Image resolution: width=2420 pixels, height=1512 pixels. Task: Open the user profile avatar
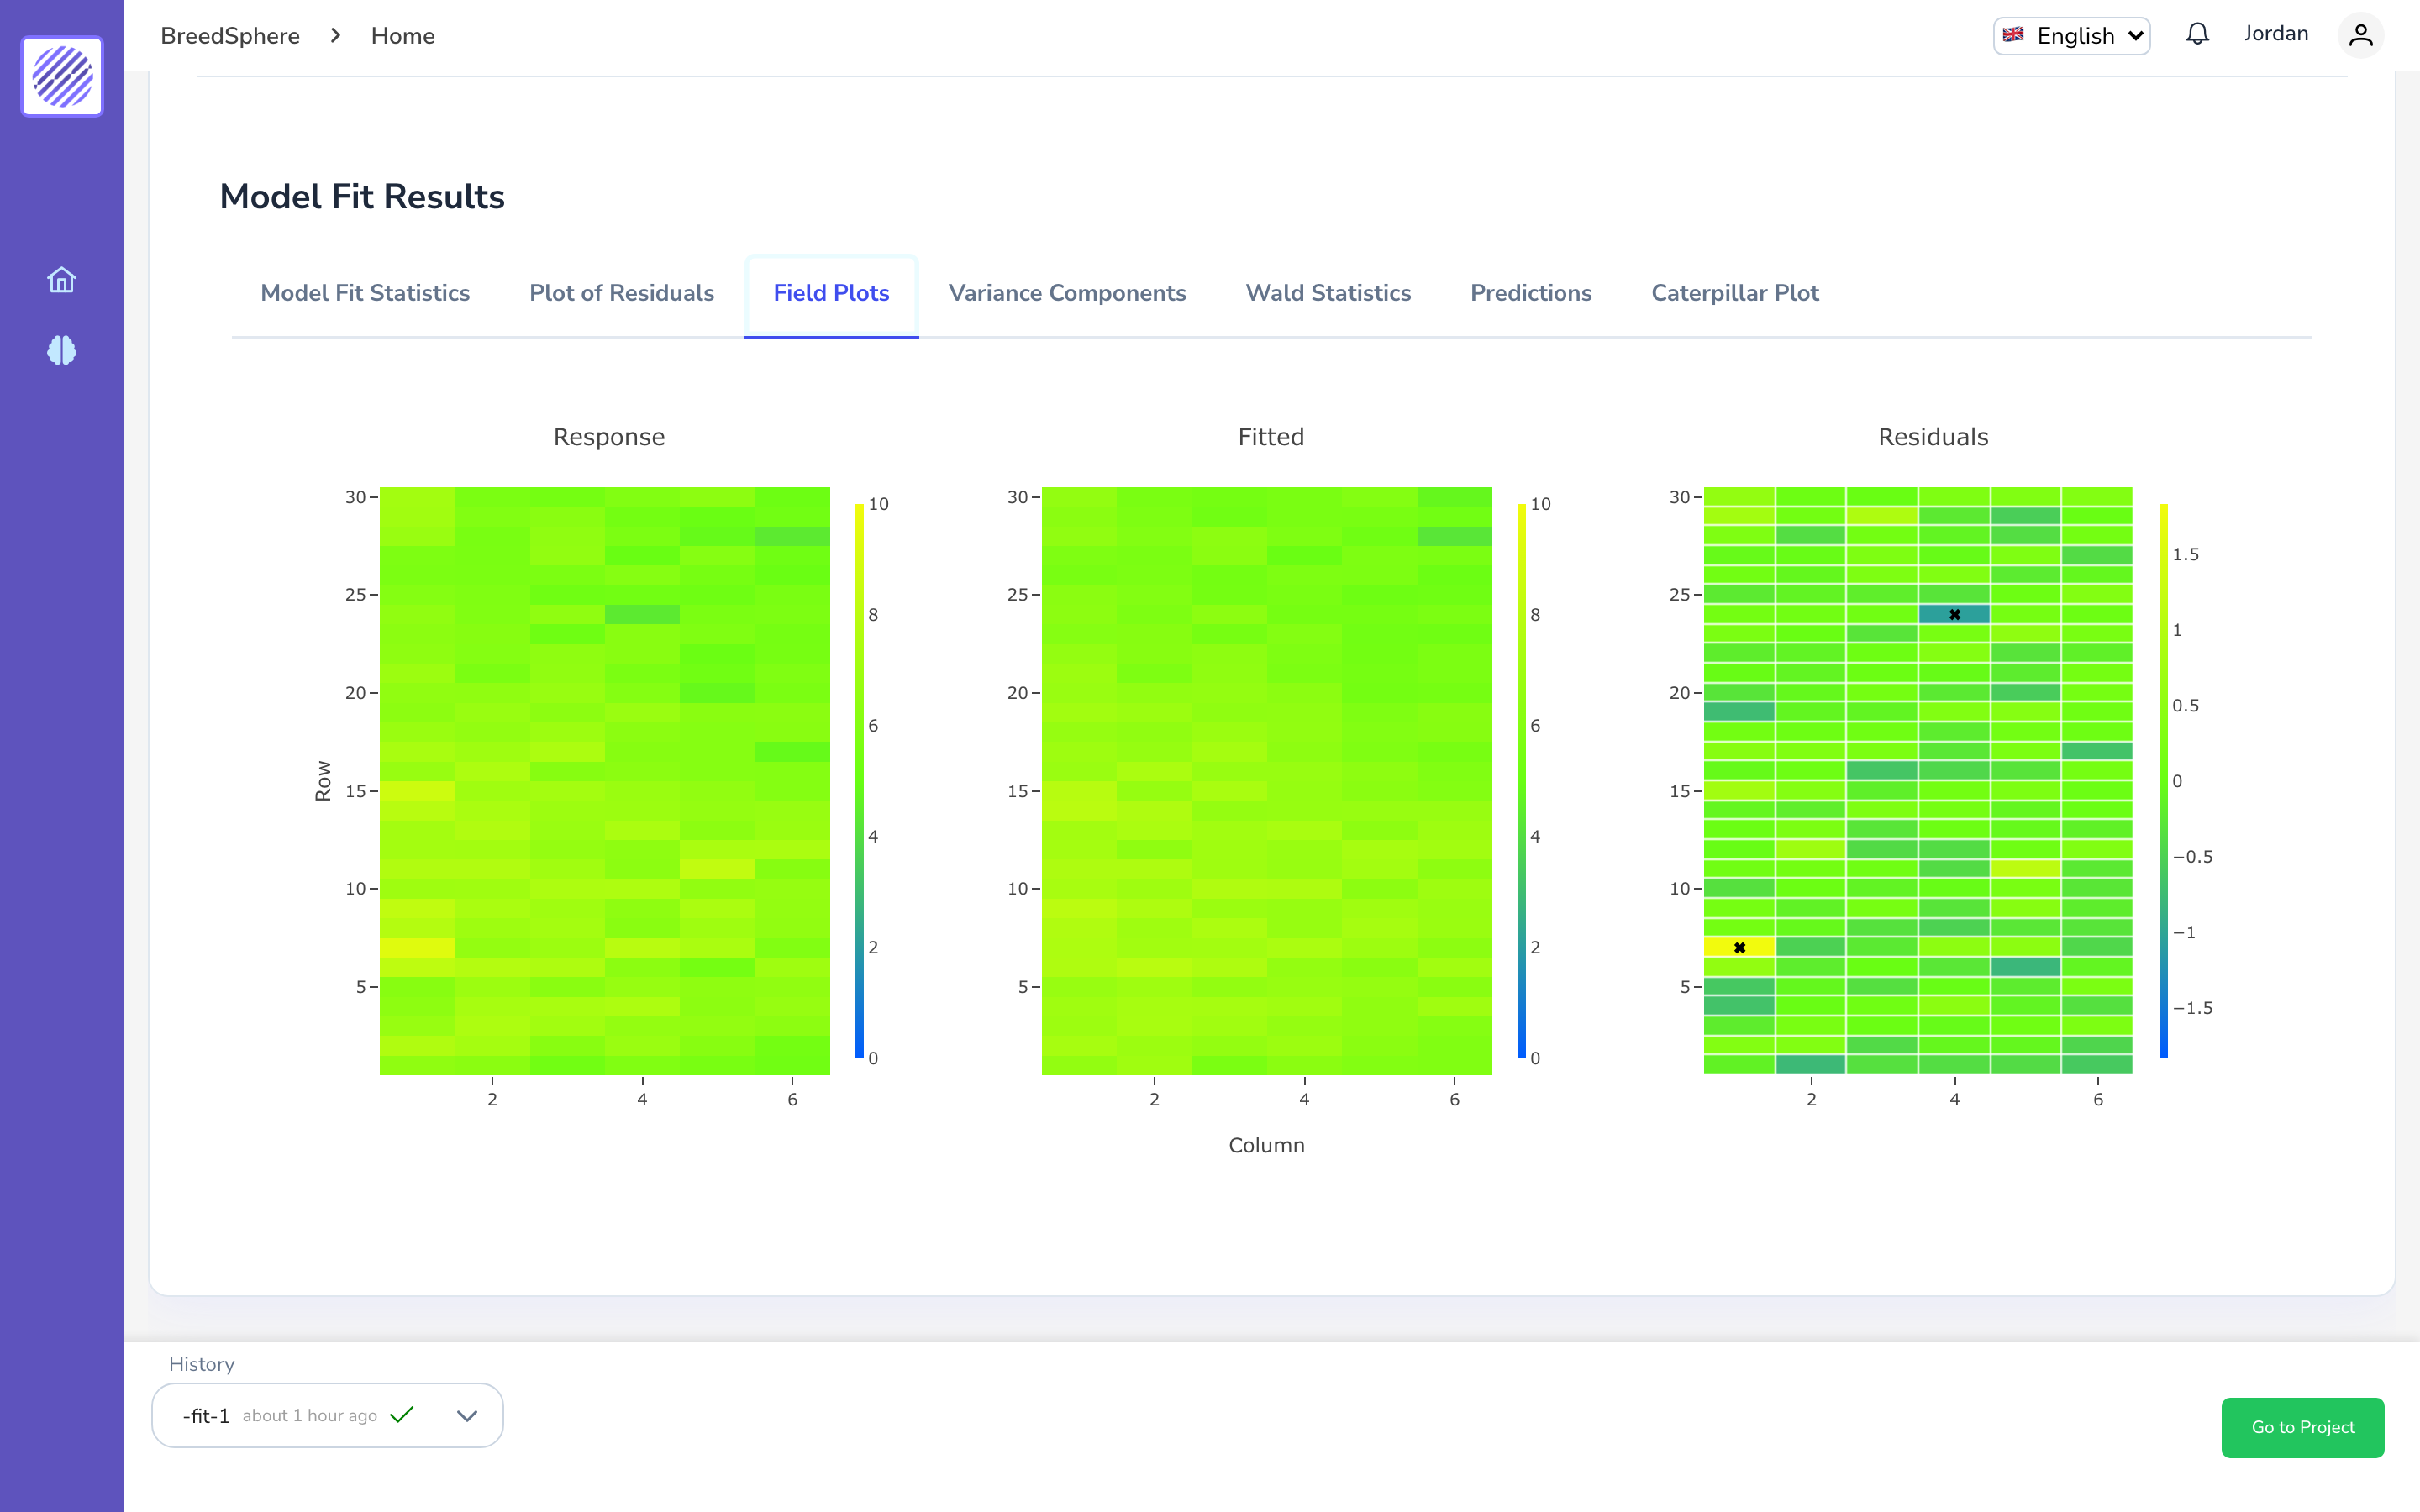point(2361,35)
